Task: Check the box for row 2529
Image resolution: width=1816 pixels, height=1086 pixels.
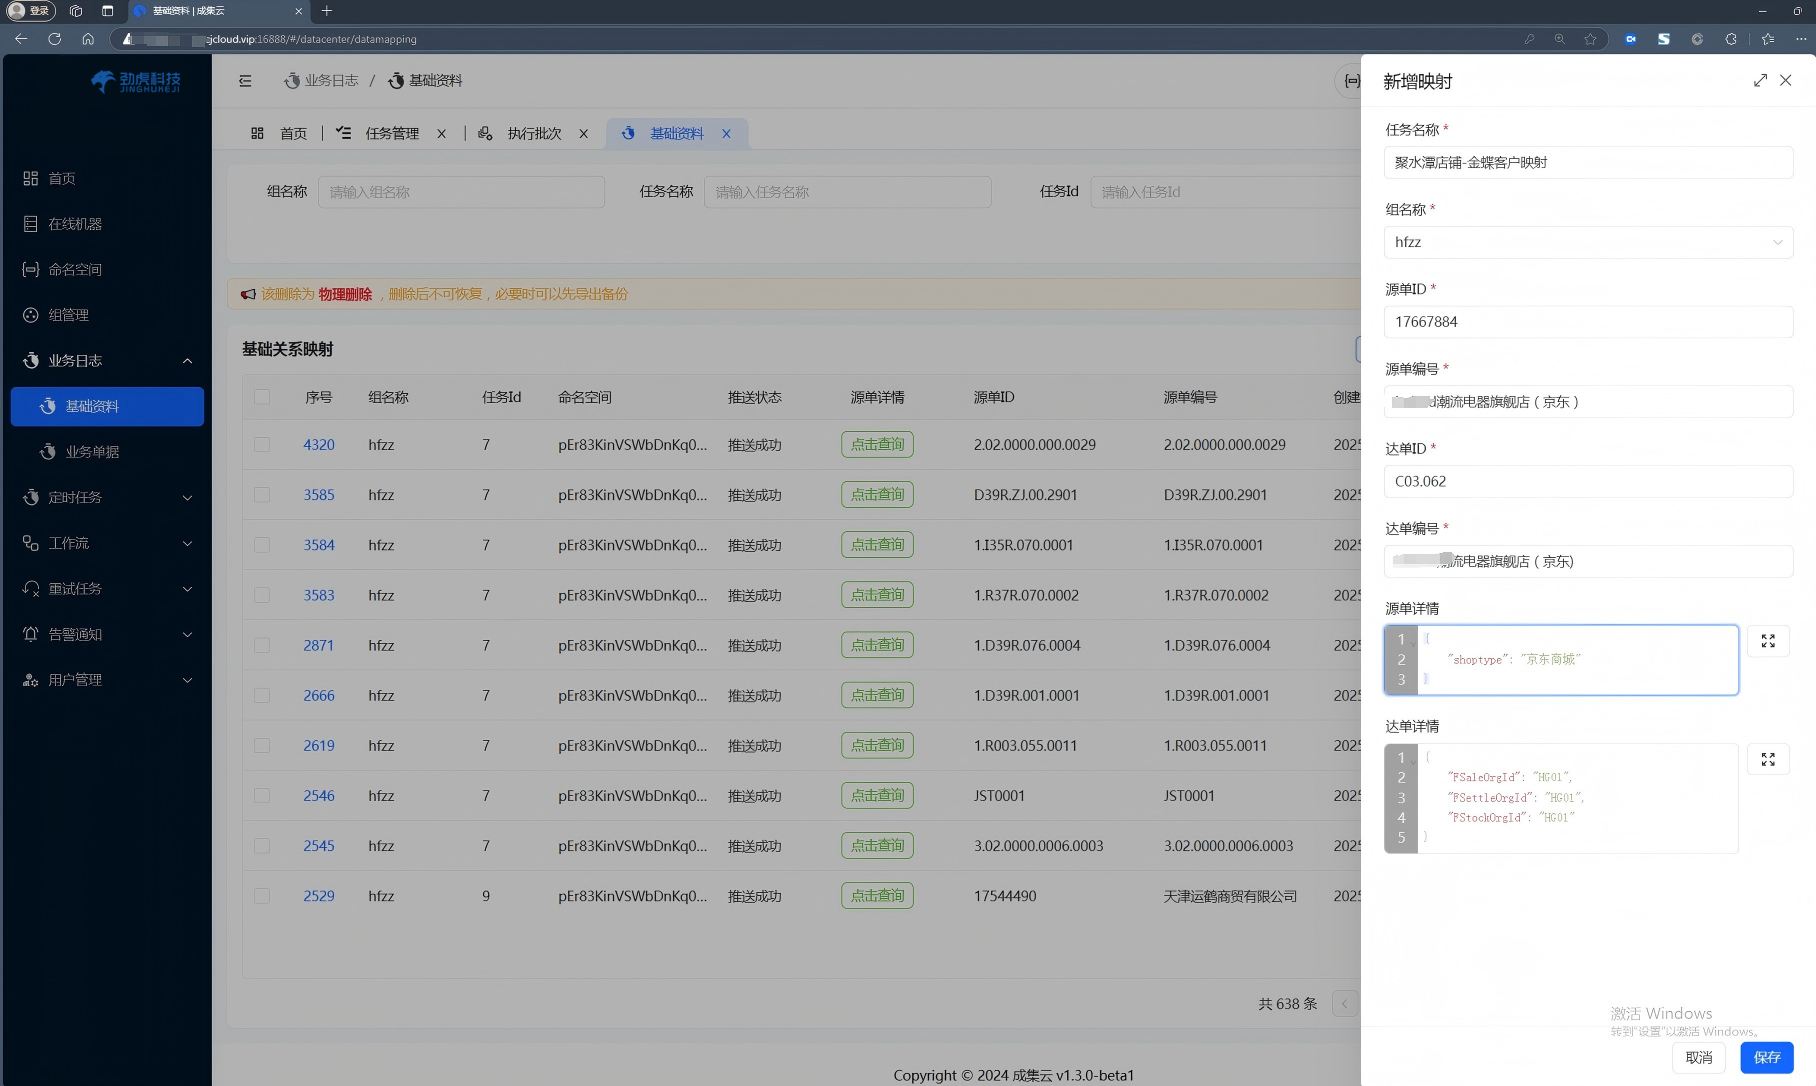Action: (262, 896)
